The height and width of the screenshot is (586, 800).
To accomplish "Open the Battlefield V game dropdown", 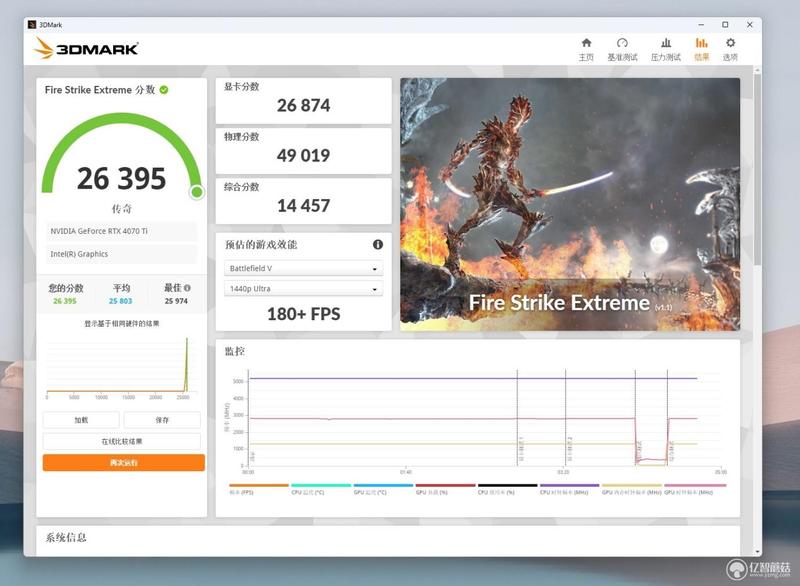I will [x=304, y=268].
